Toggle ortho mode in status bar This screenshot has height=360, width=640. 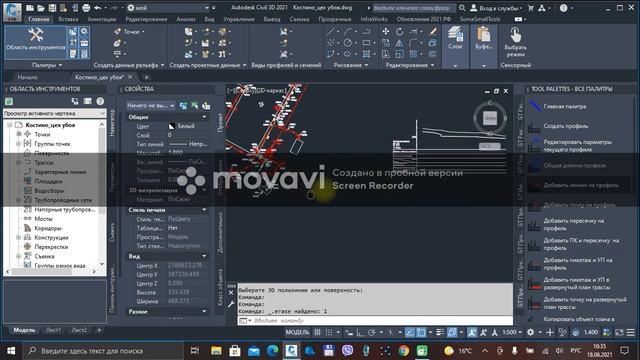pyautogui.click(x=360, y=332)
